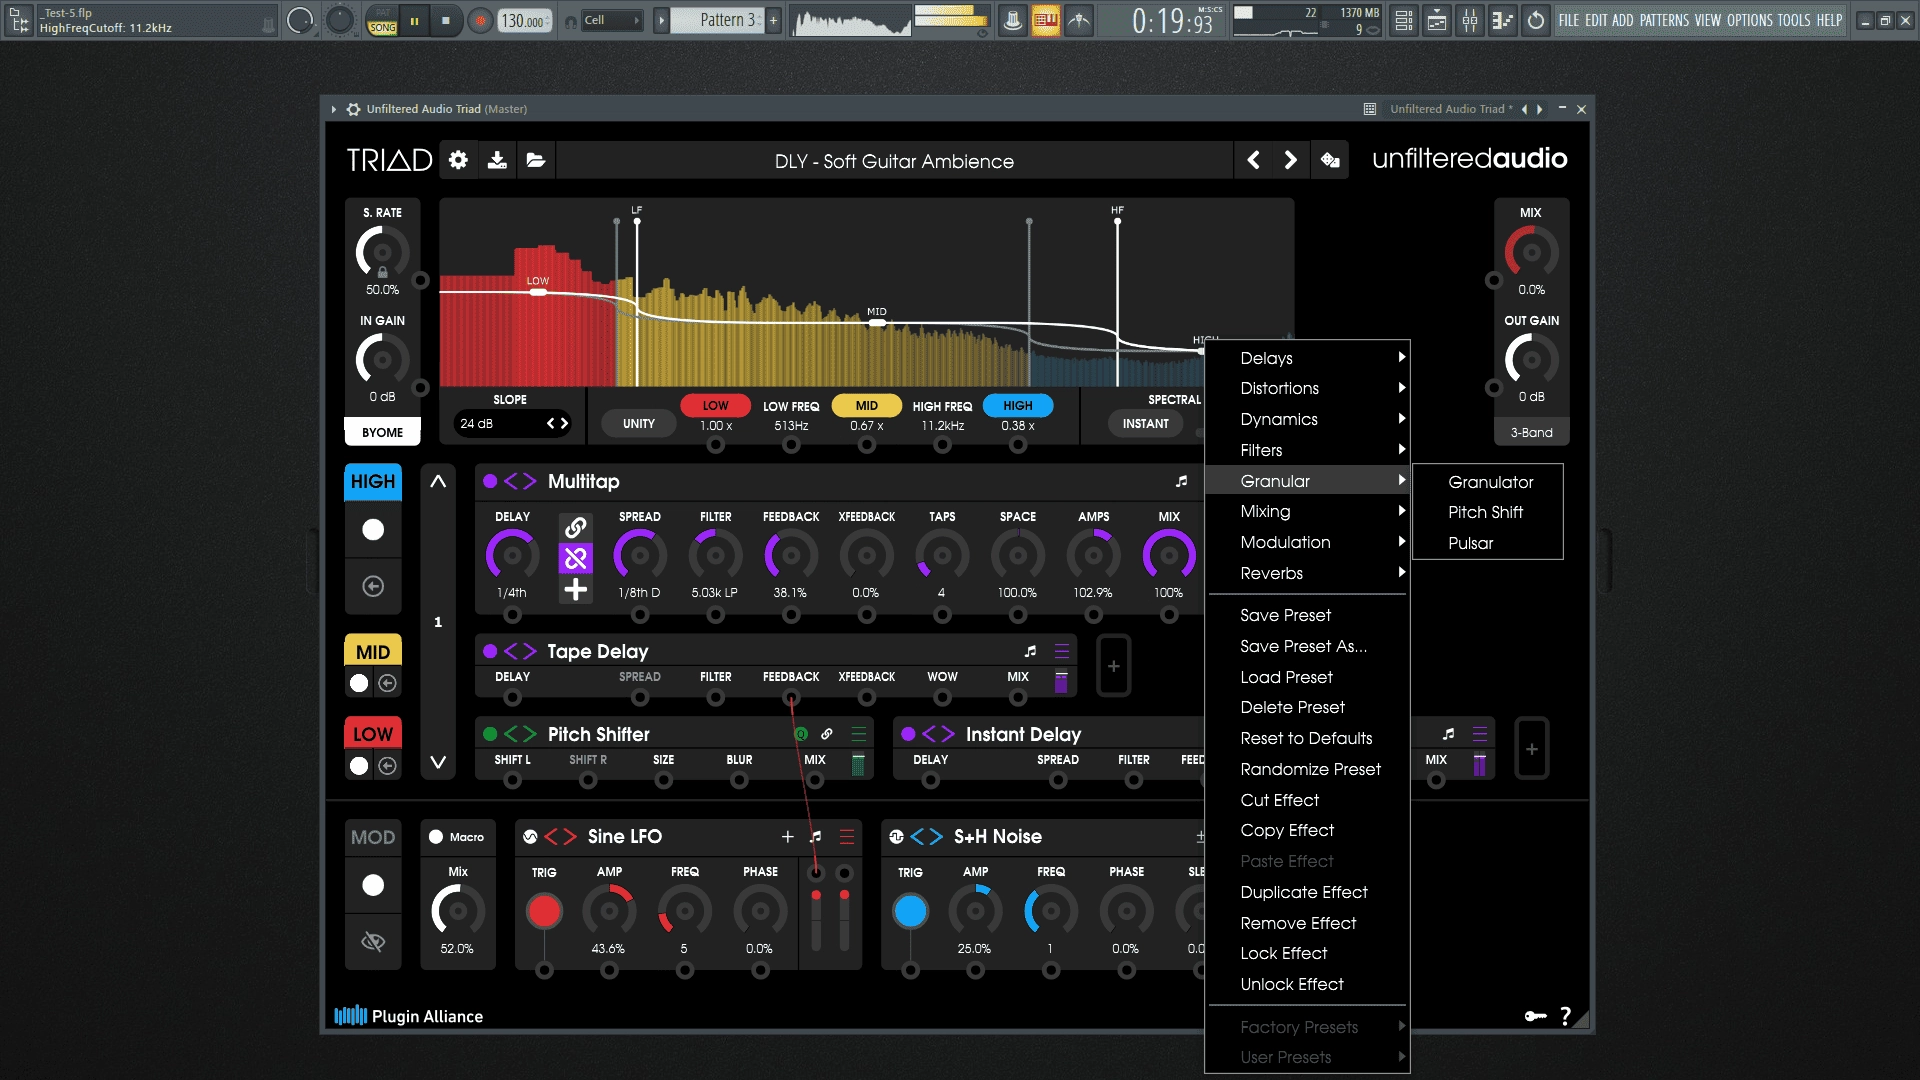Expand the Dynamics submenu
This screenshot has width=1920, height=1080.
point(1307,419)
